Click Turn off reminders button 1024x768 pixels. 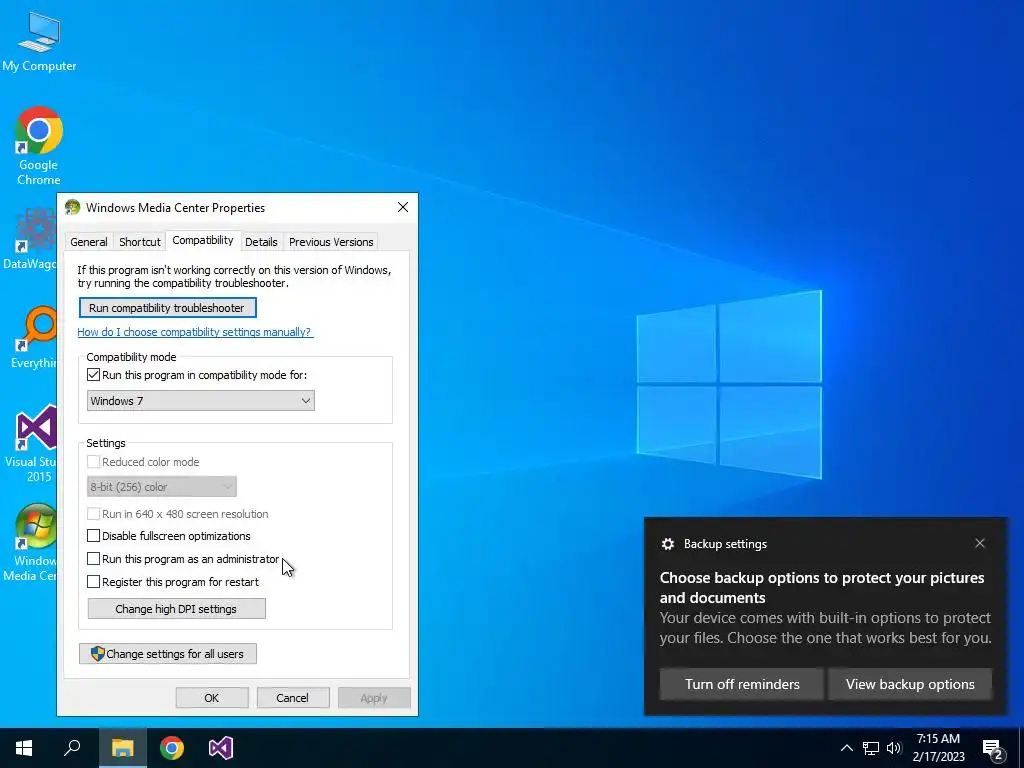(742, 684)
